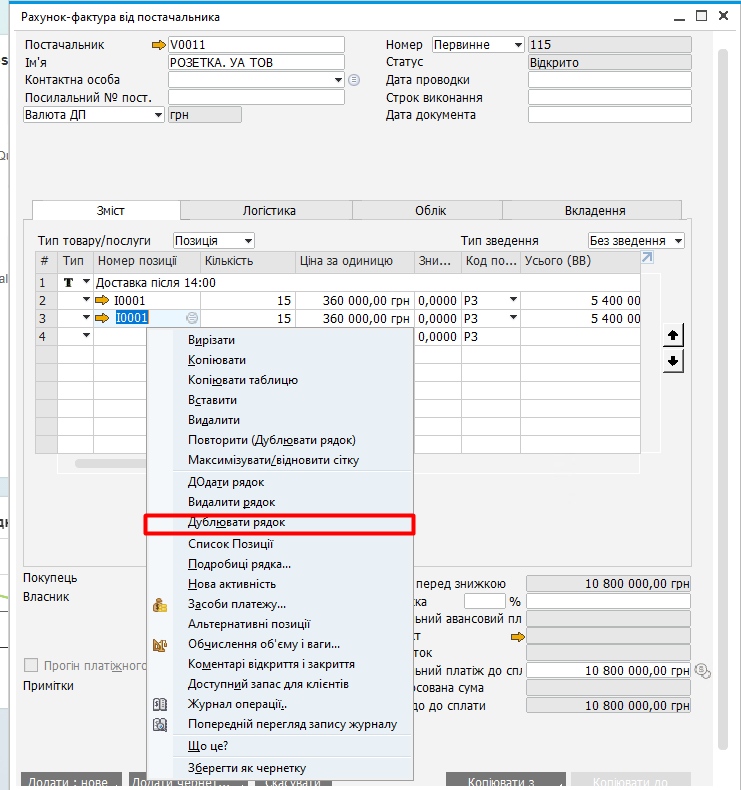This screenshot has height=790, width=741.
Task: Click the link arrow in table row 2
Action: [x=102, y=300]
